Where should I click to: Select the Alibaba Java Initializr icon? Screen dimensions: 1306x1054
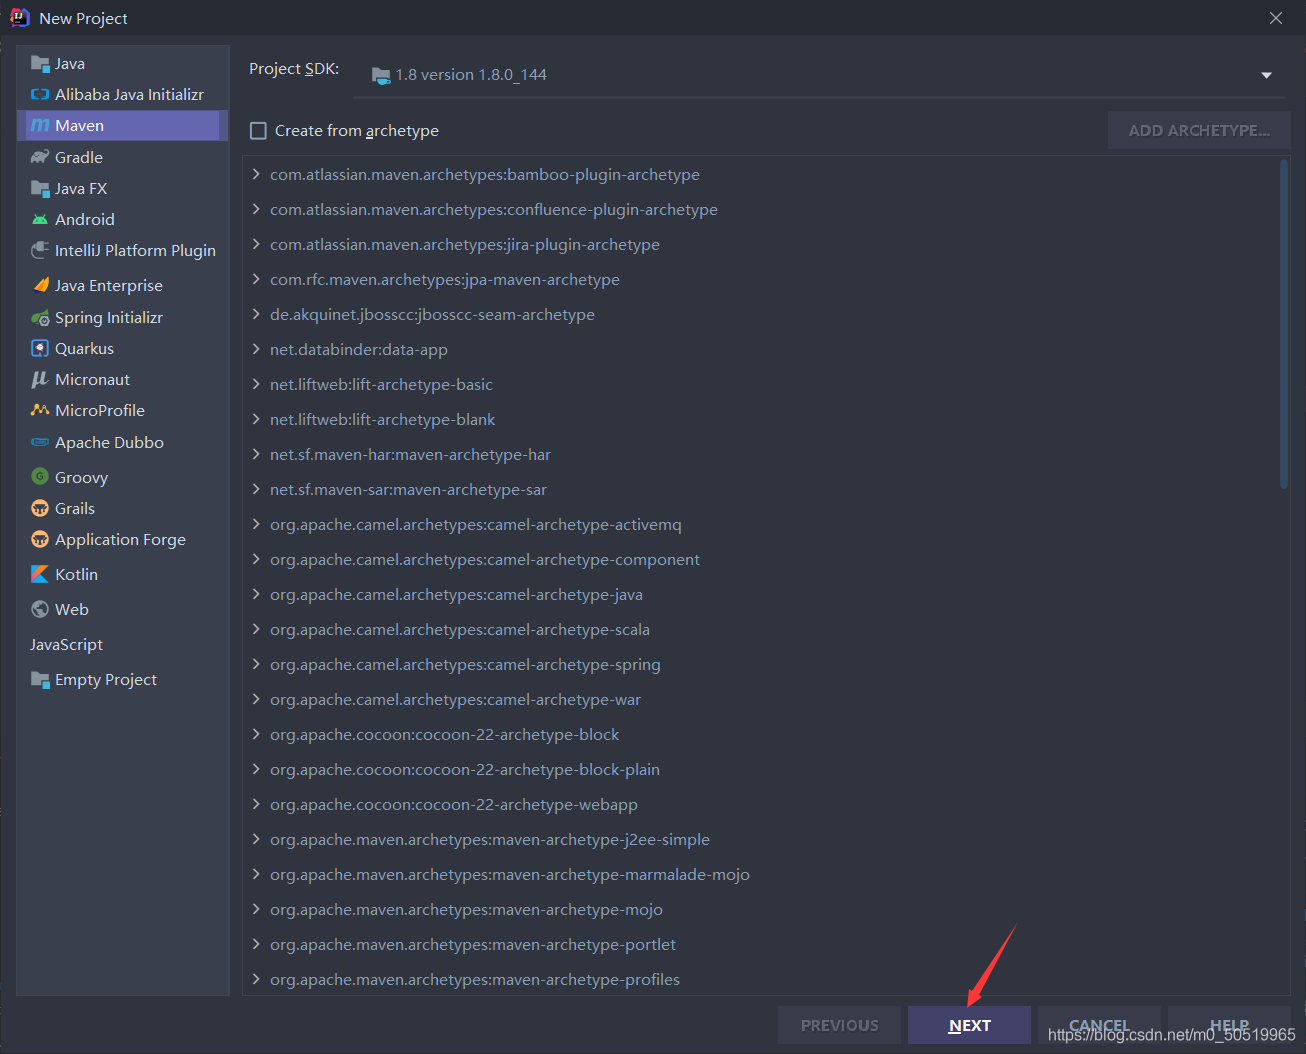pyautogui.click(x=40, y=95)
